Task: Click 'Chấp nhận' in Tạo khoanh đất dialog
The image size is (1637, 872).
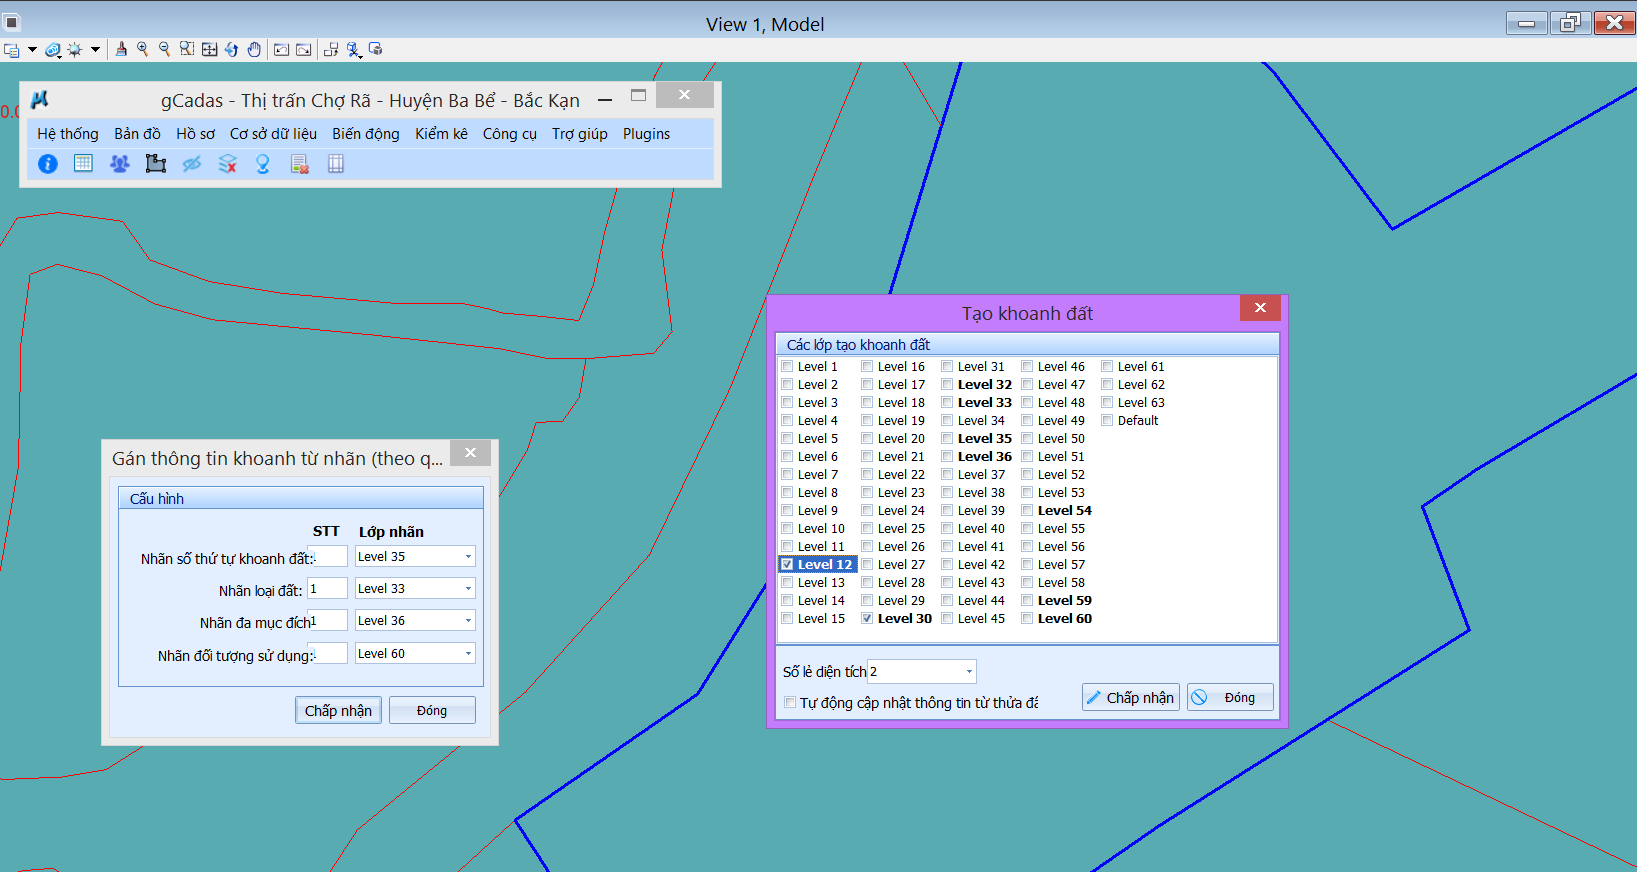Action: tap(1130, 698)
